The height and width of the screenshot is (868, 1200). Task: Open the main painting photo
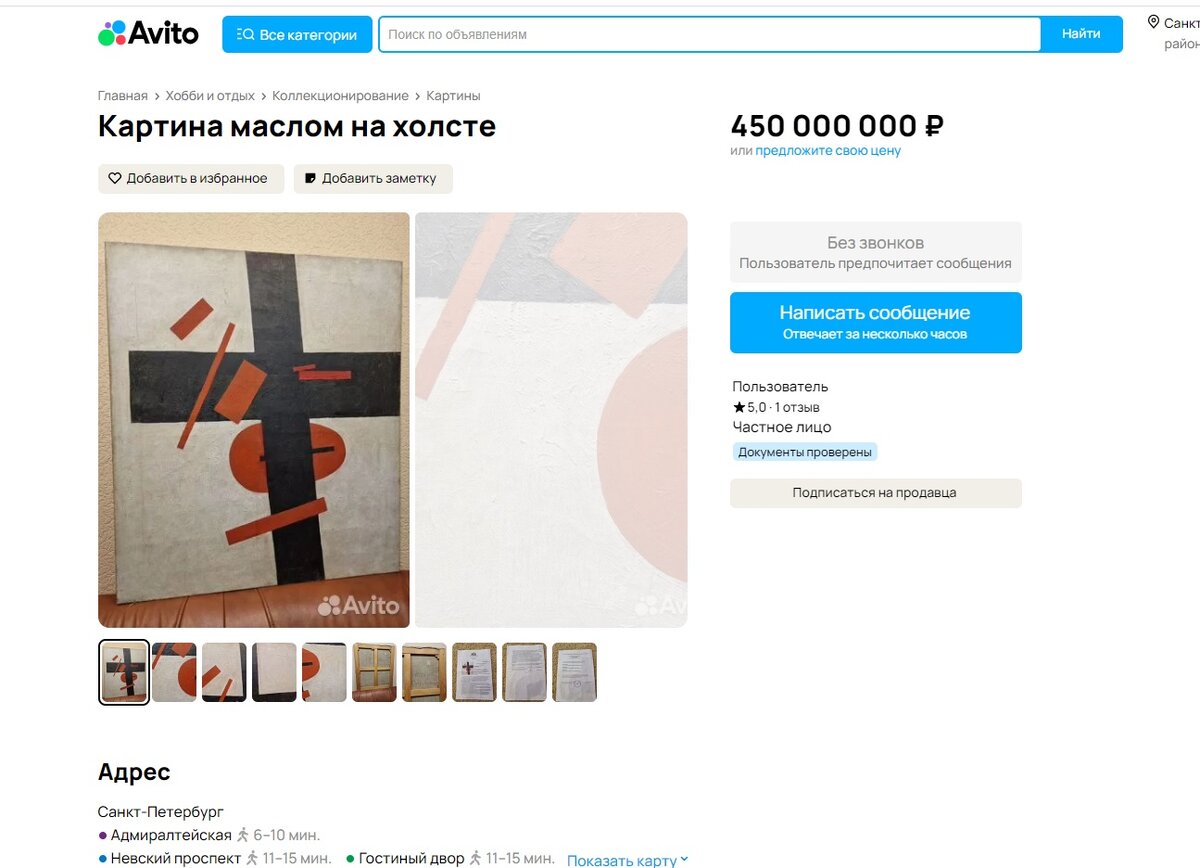254,420
